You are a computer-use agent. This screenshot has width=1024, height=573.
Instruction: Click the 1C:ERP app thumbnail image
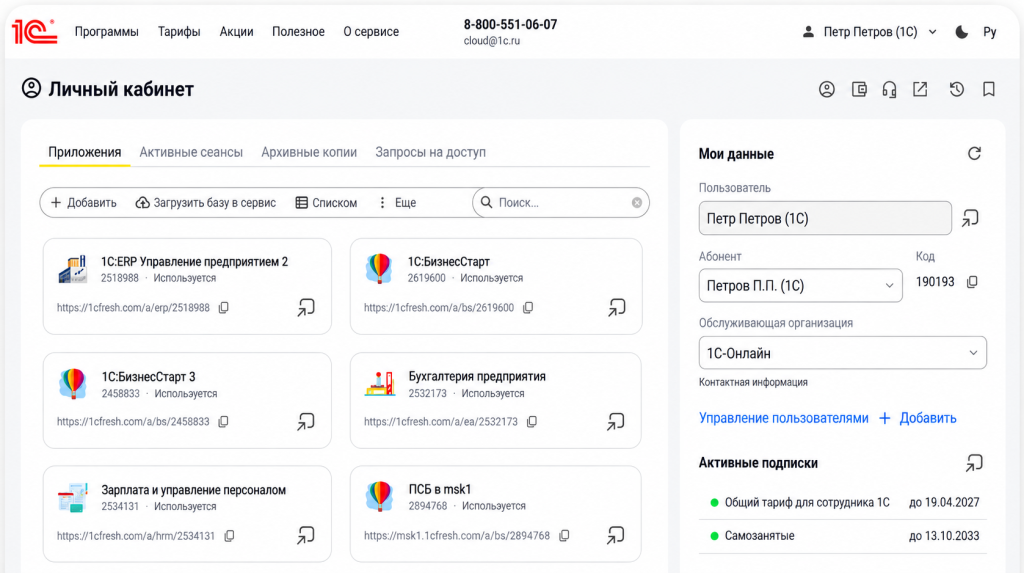72,269
